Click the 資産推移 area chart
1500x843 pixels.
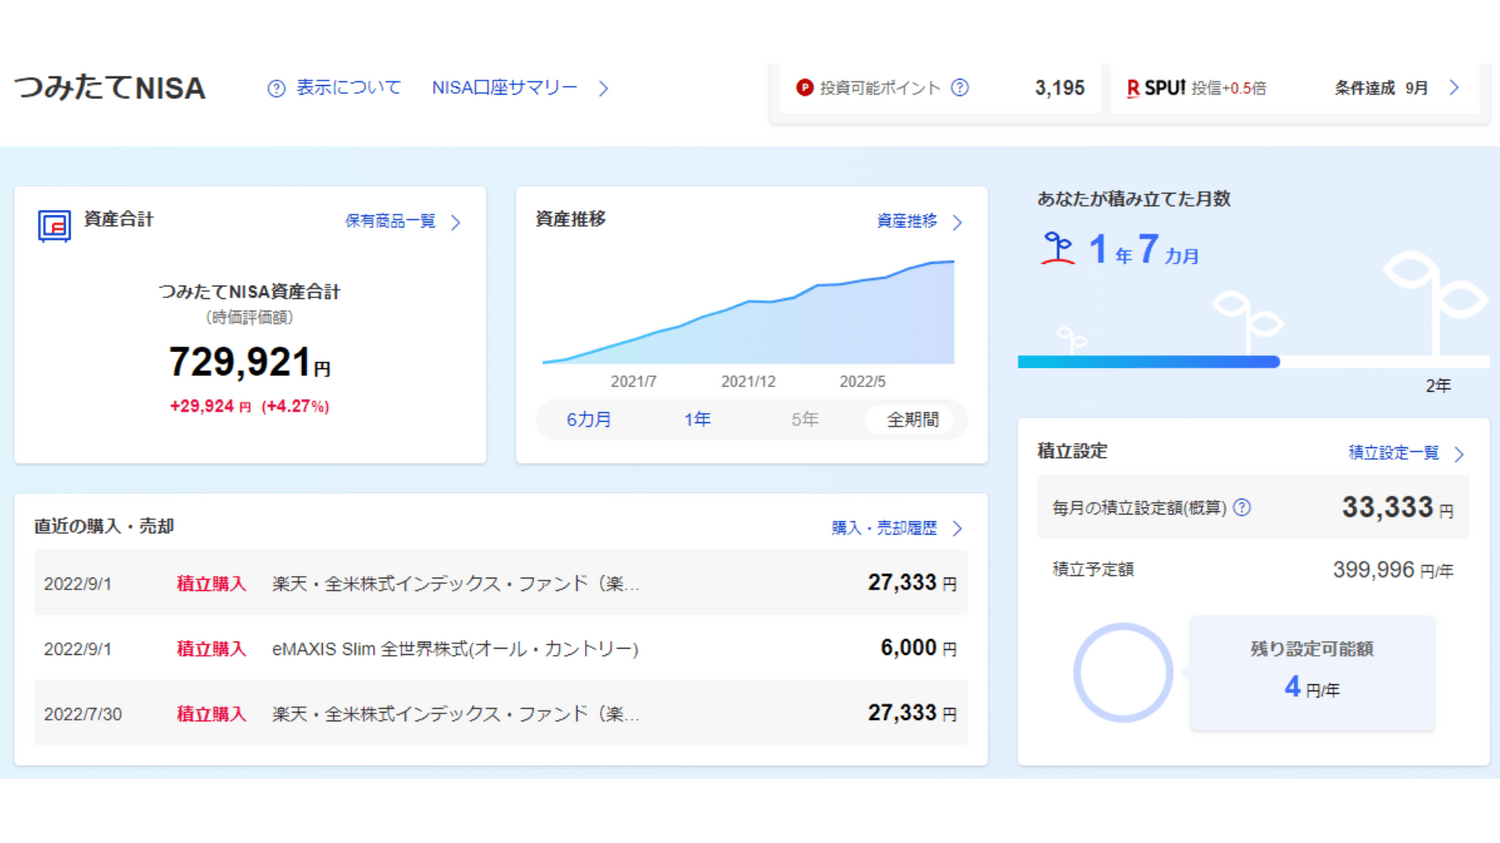(748, 312)
